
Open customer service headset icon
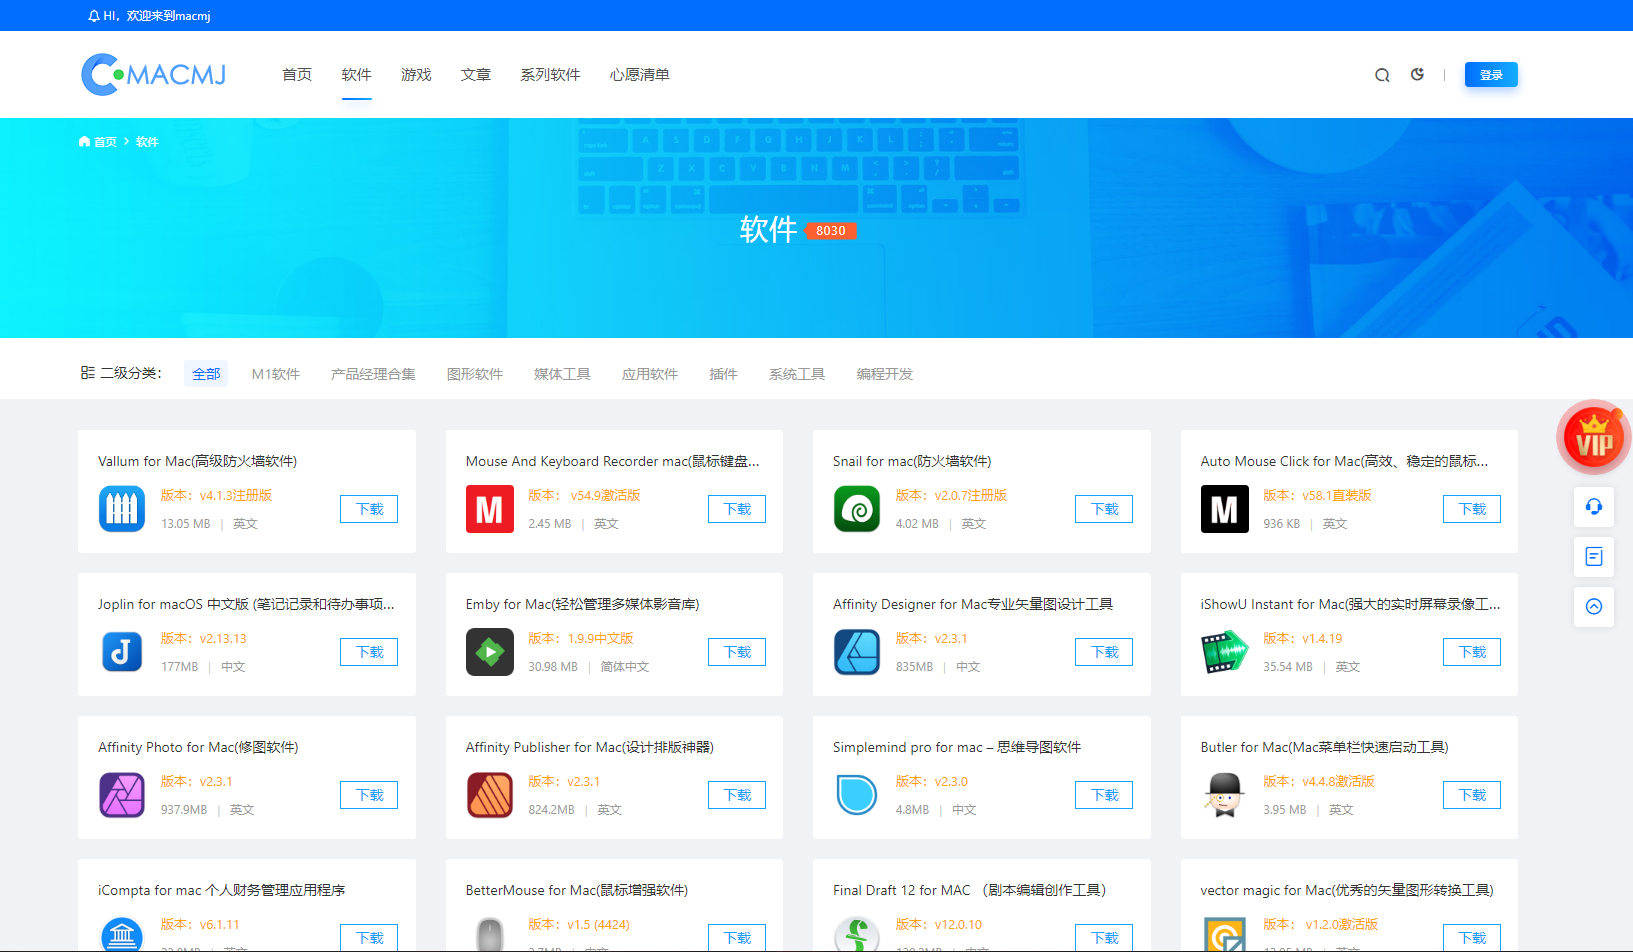point(1594,507)
